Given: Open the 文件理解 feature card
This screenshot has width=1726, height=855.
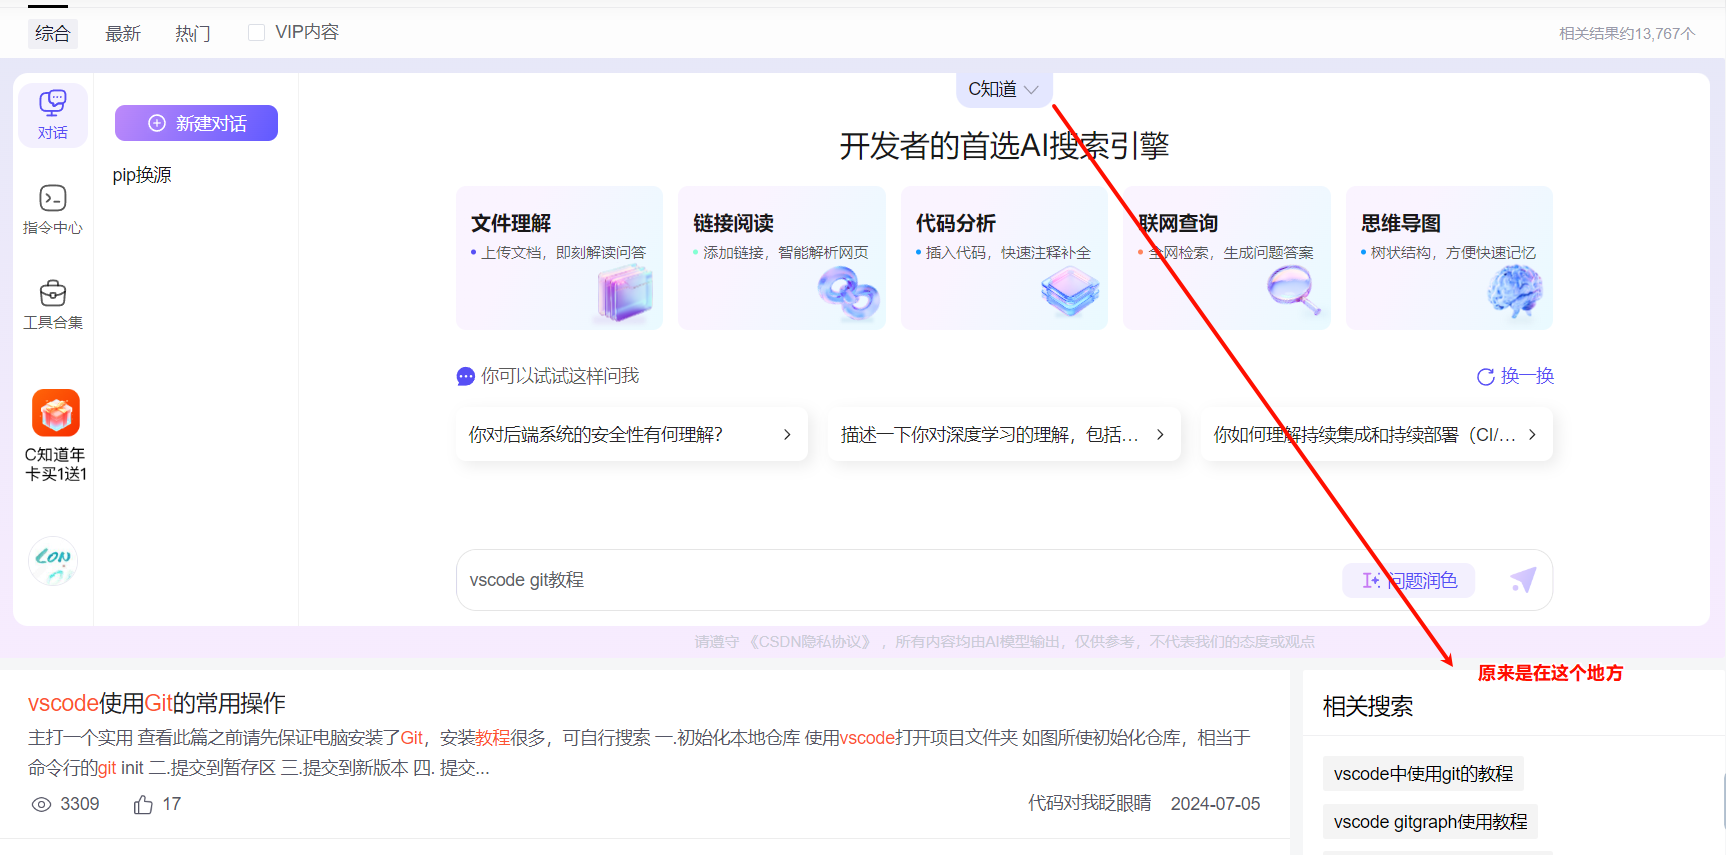Looking at the screenshot, I should 560,258.
